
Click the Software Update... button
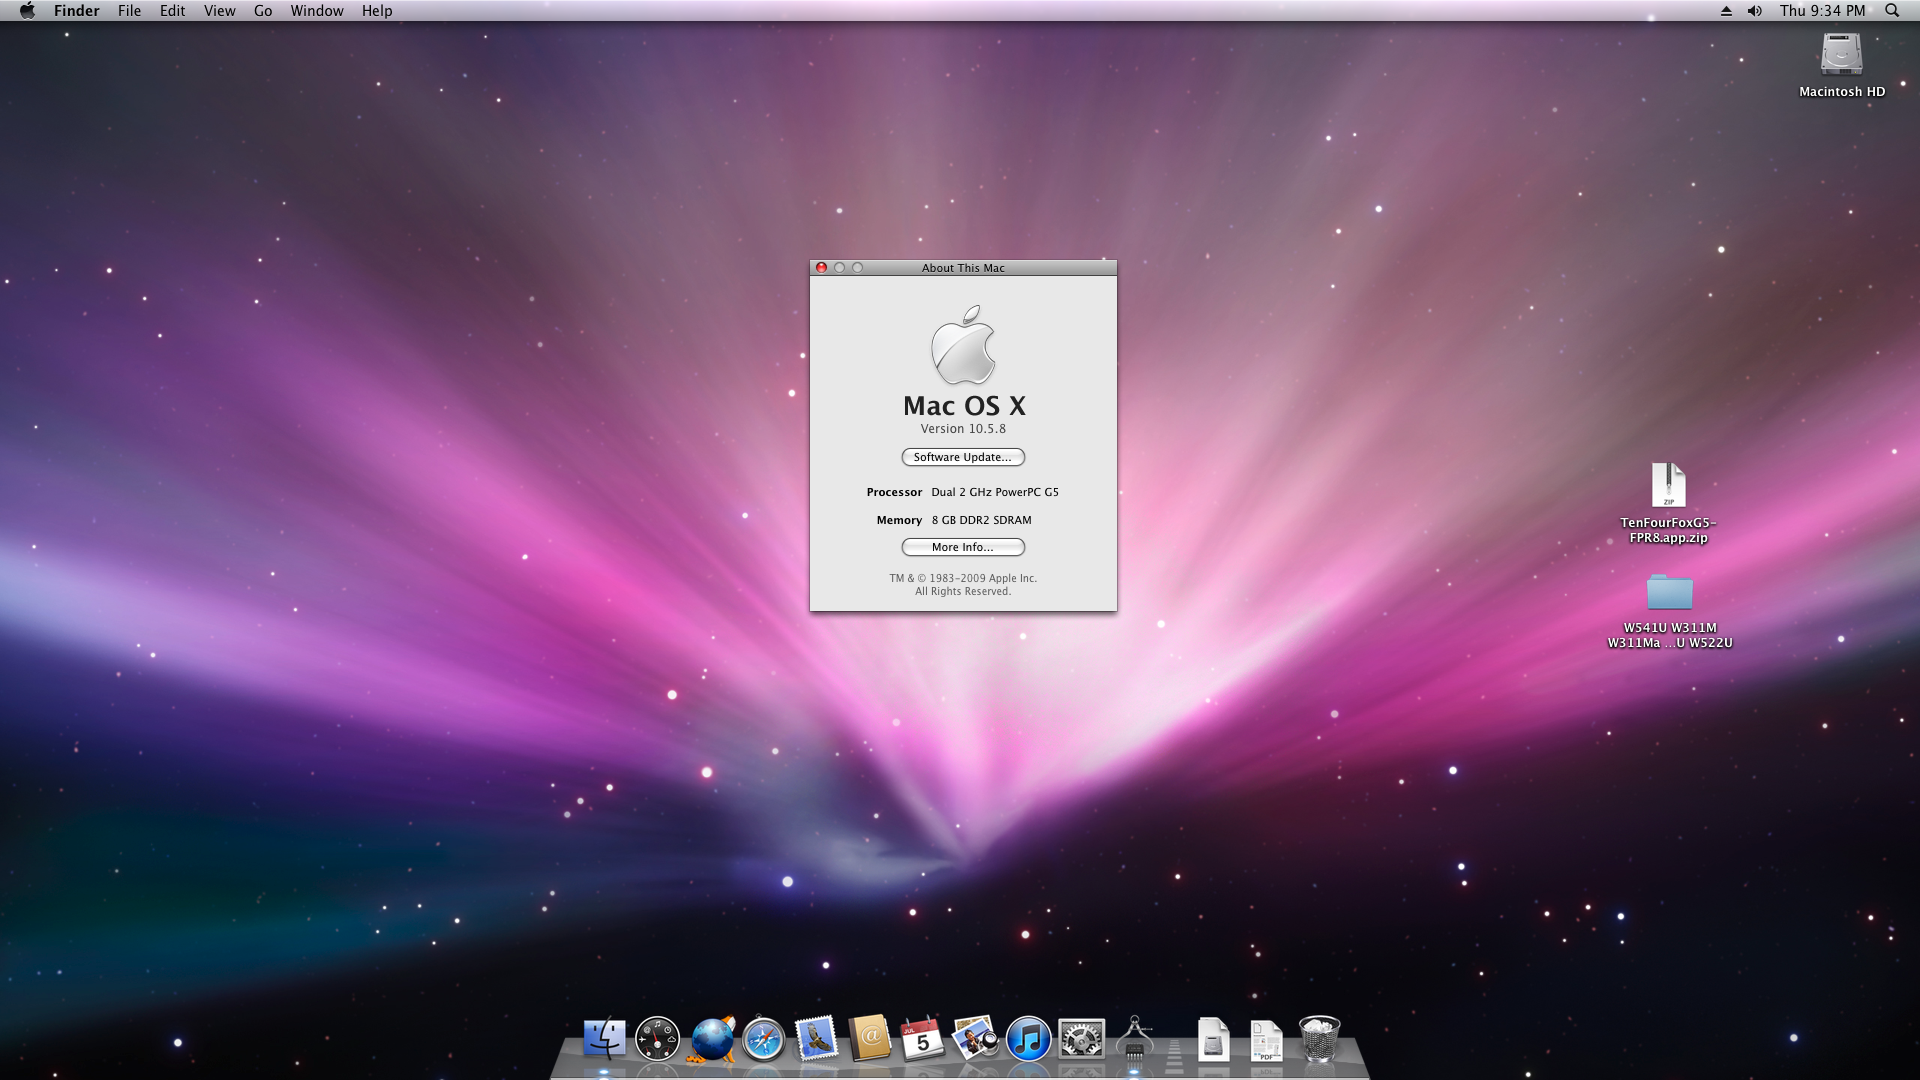pos(963,457)
